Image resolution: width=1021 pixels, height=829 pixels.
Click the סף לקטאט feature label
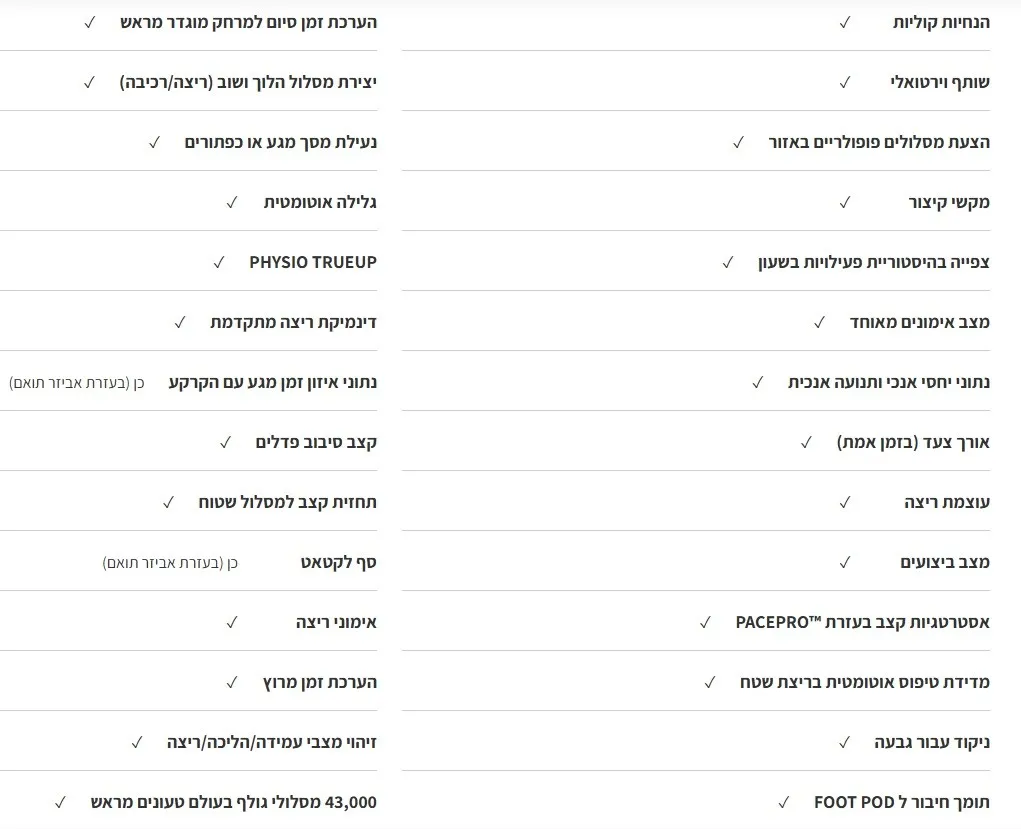tap(339, 562)
